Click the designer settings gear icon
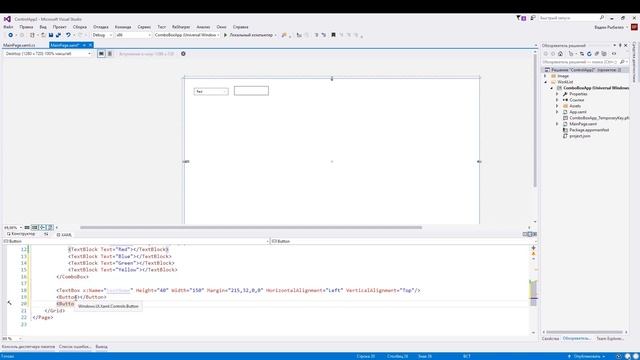The image size is (640, 360). coord(183,53)
